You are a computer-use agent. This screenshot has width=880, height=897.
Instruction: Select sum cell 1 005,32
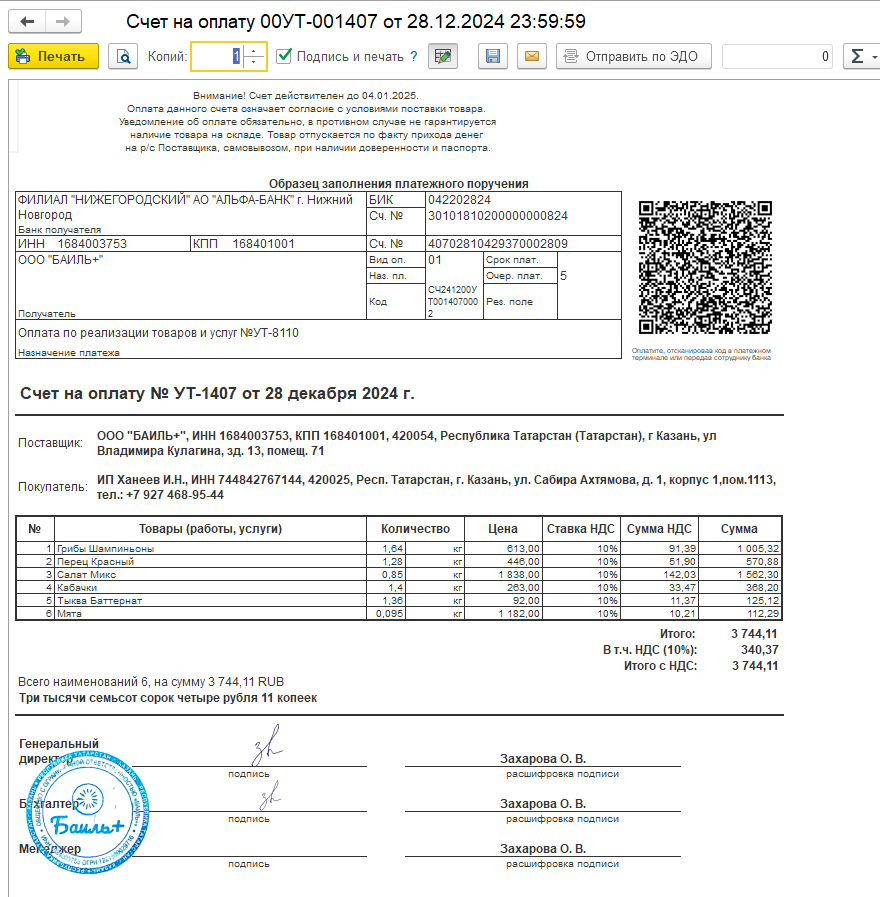pyautogui.click(x=740, y=548)
